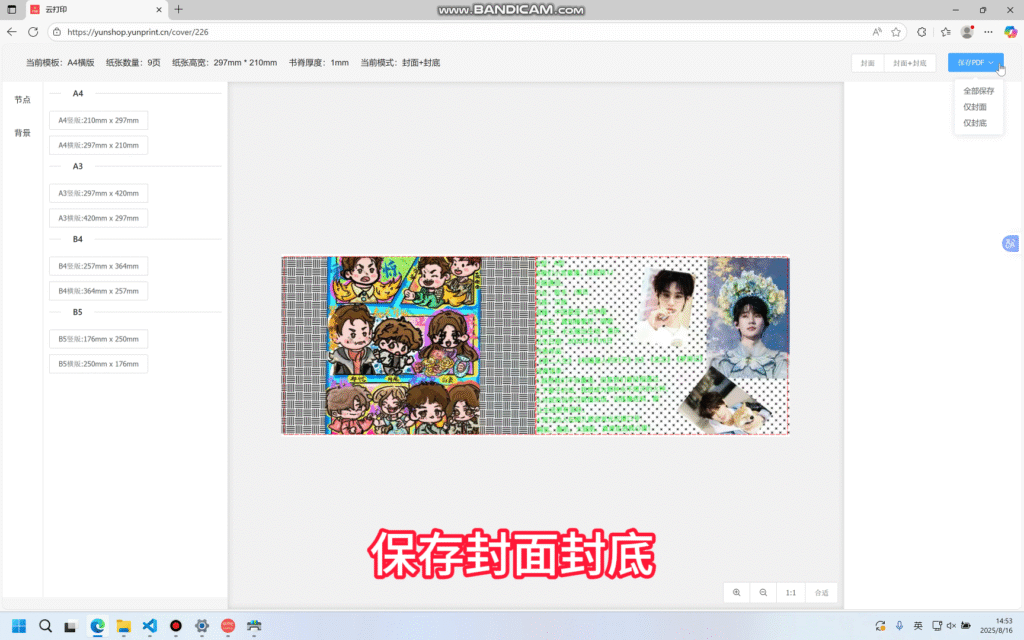Refresh the yunprint page
This screenshot has height=640, width=1024.
pos(33,32)
